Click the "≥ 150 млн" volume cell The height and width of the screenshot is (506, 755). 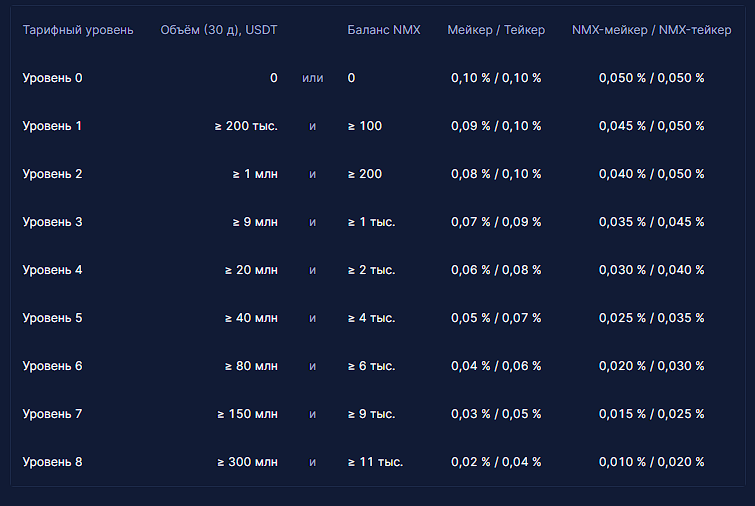pos(248,414)
